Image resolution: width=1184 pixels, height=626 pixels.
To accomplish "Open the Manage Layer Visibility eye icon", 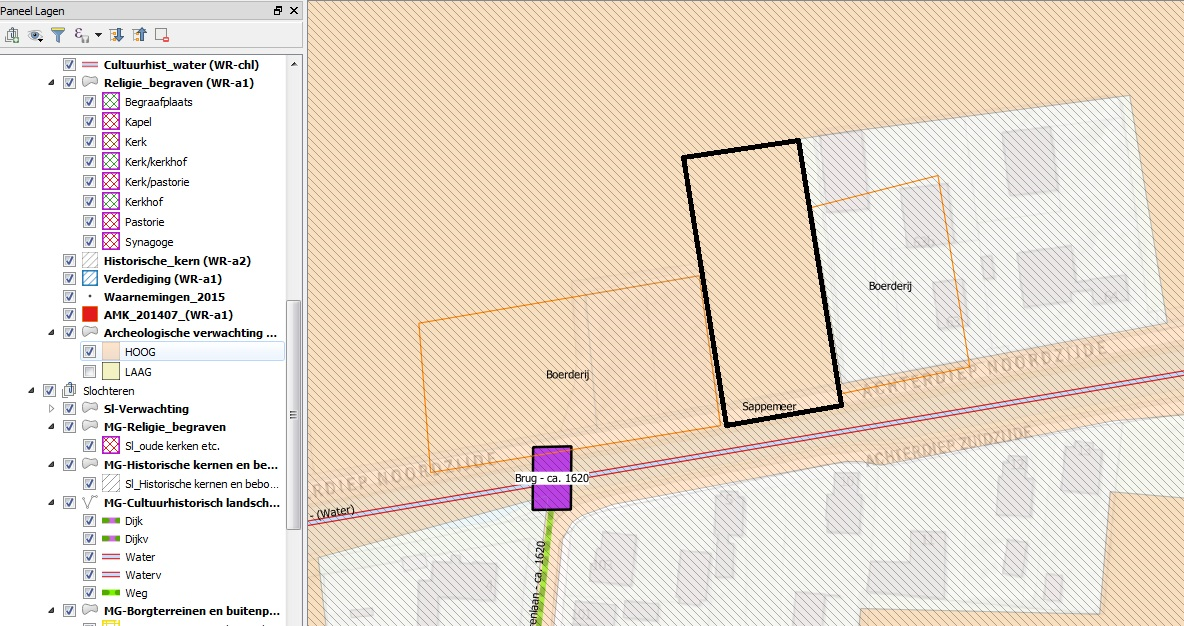I will (36, 35).
